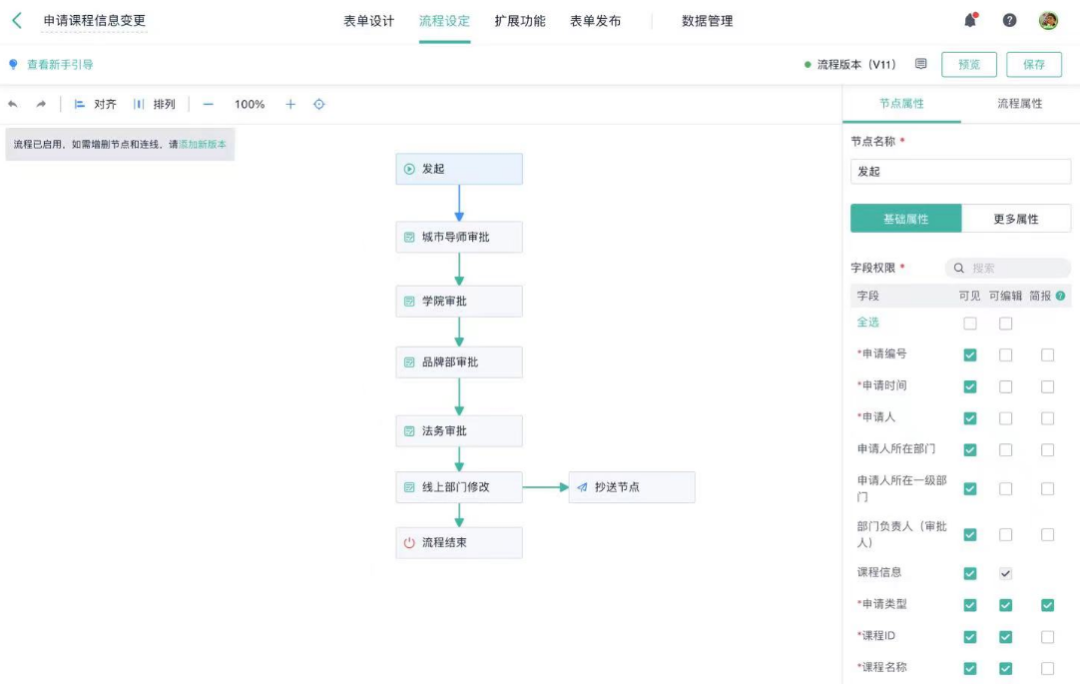This screenshot has width=1080, height=684.
Task: Click the 保存 button
Action: (1034, 65)
